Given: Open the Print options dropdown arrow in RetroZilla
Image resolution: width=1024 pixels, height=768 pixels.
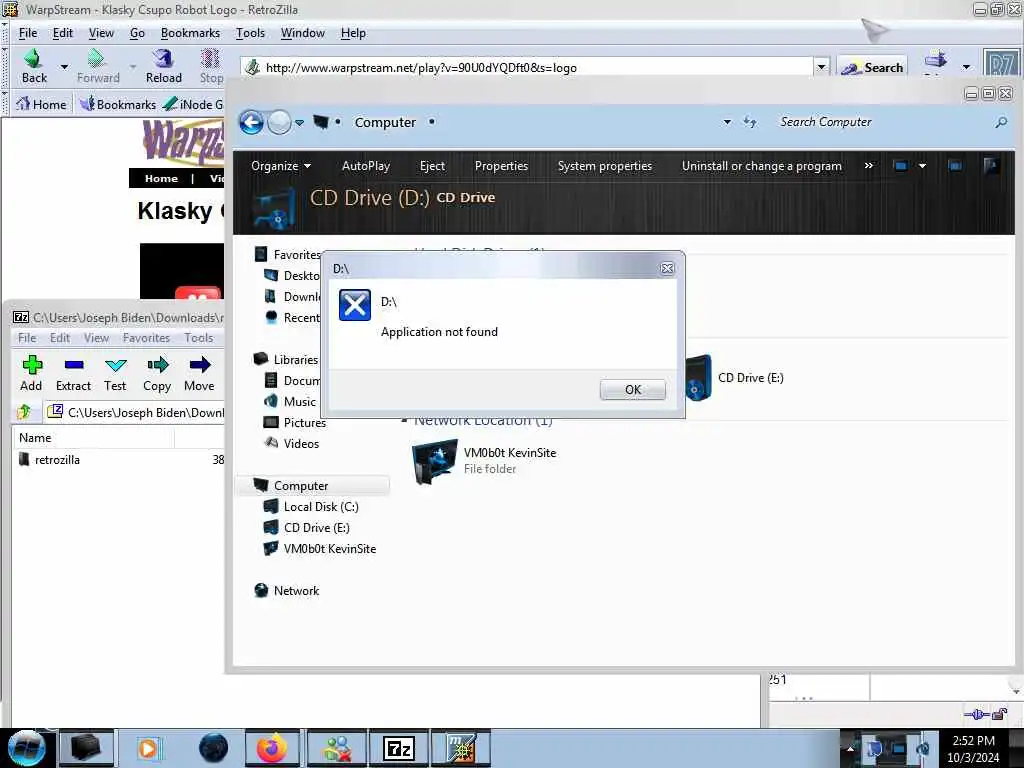Looking at the screenshot, I should [x=966, y=67].
